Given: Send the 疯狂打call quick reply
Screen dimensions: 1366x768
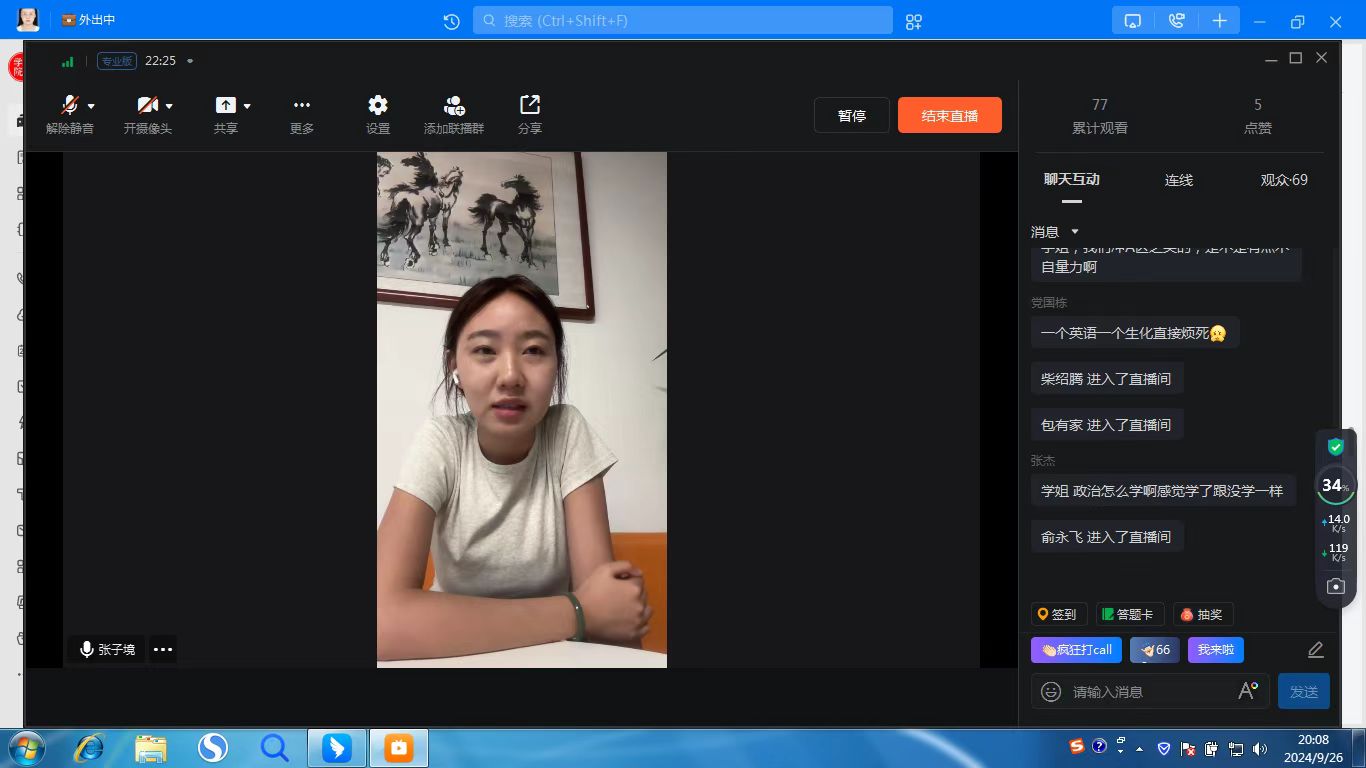Looking at the screenshot, I should point(1076,650).
